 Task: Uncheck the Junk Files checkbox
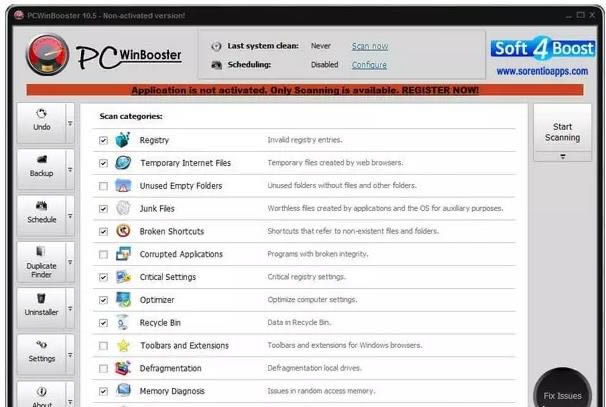pos(103,209)
